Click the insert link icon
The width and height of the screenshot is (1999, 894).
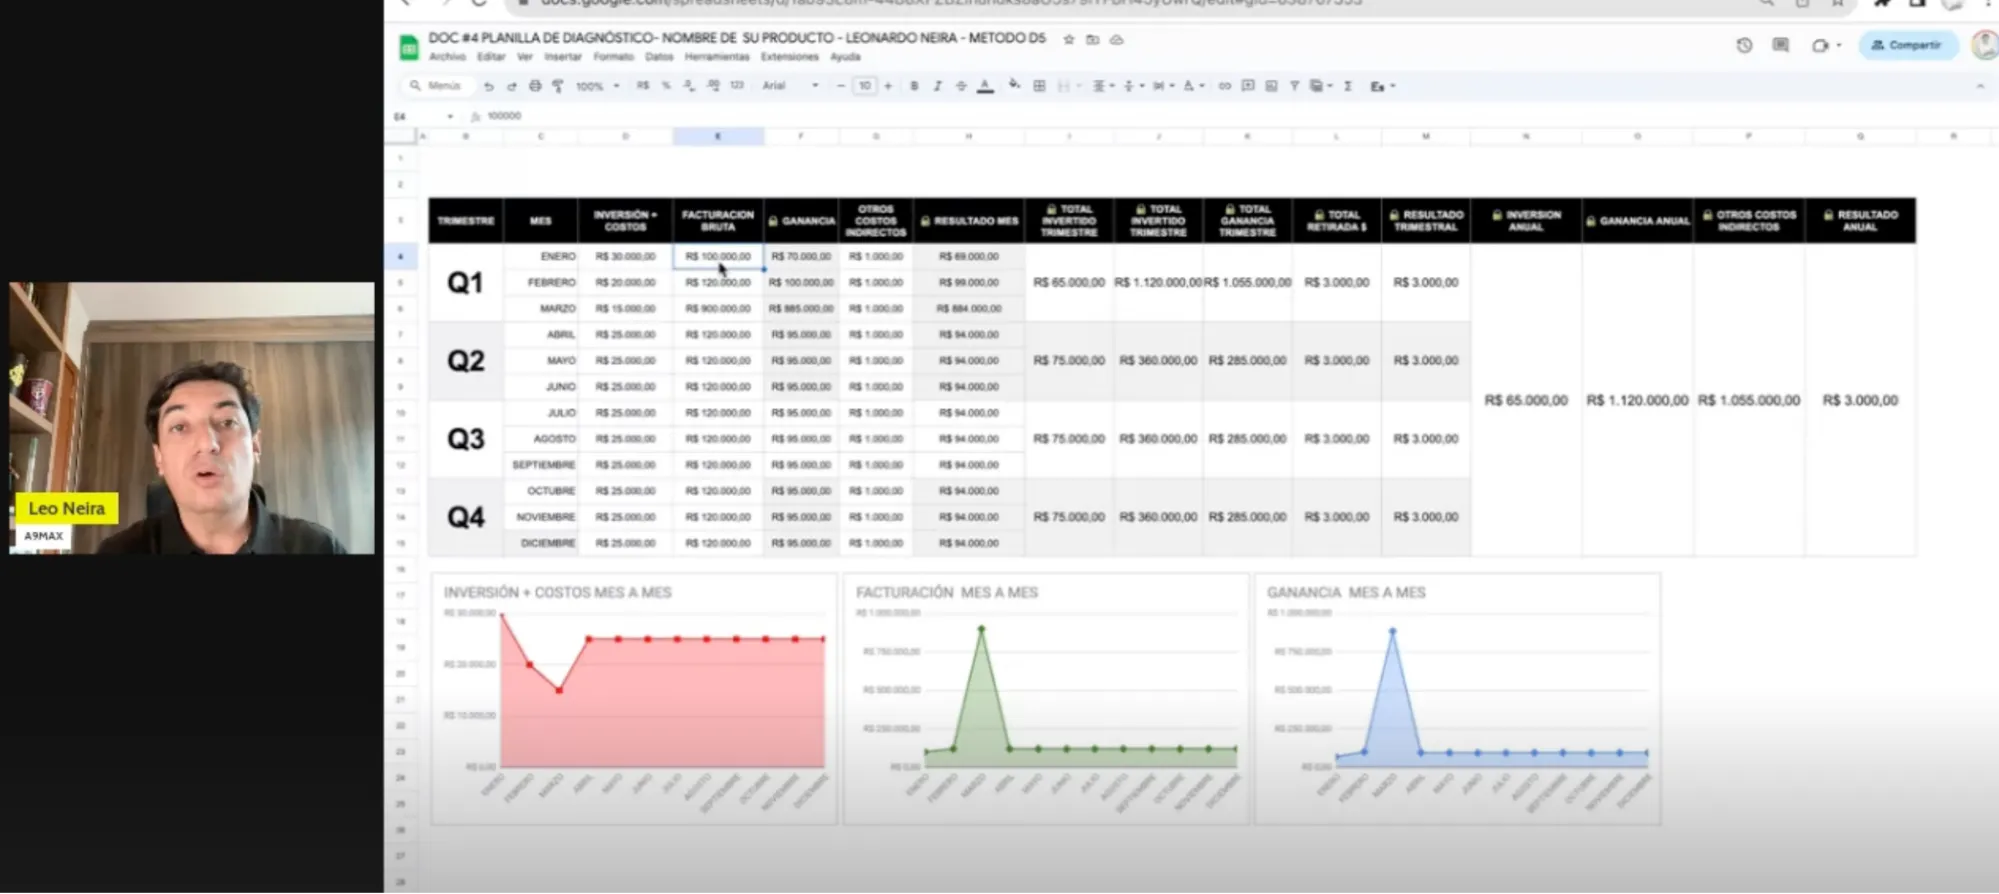click(x=1224, y=86)
